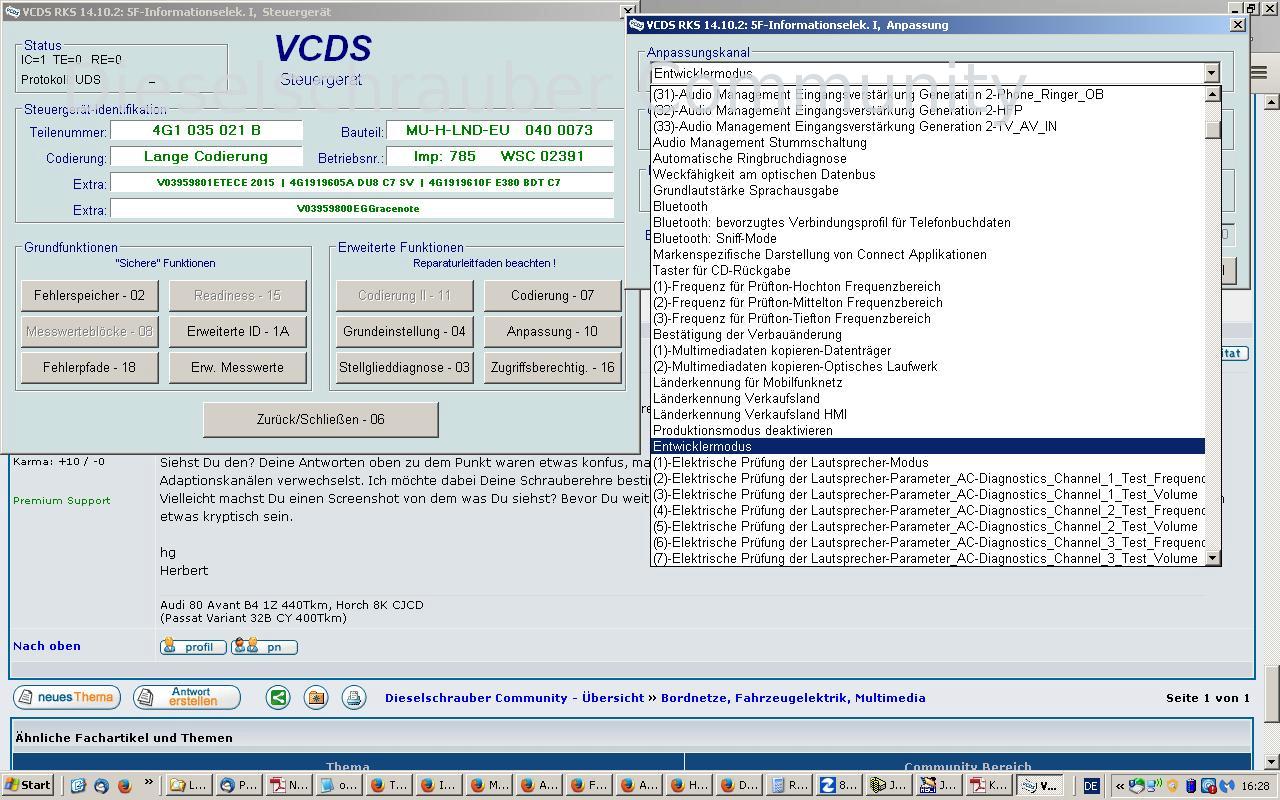Click 'Nach oben' link in forum post
The height and width of the screenshot is (800, 1280).
(47, 646)
